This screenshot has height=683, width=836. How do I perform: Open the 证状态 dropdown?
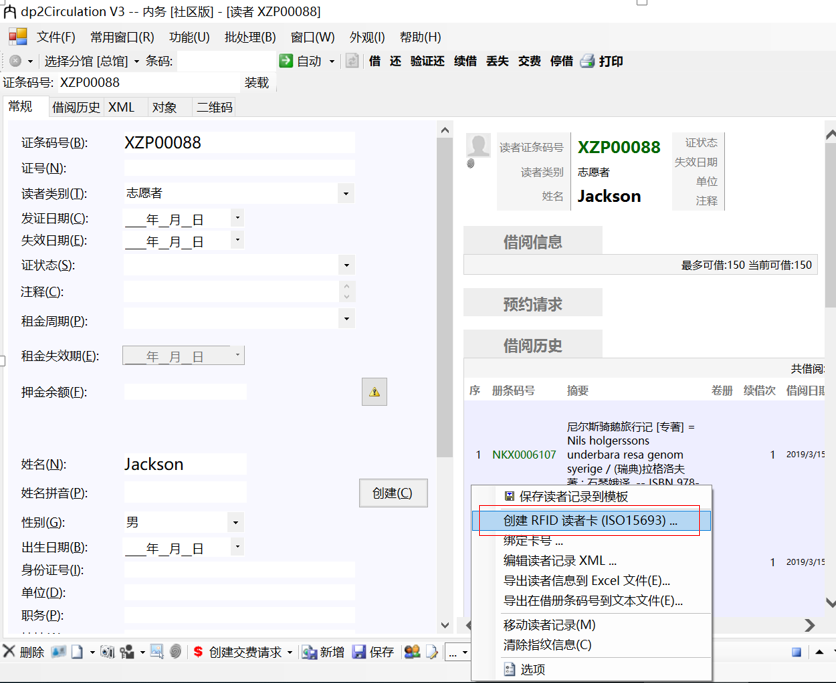click(347, 265)
